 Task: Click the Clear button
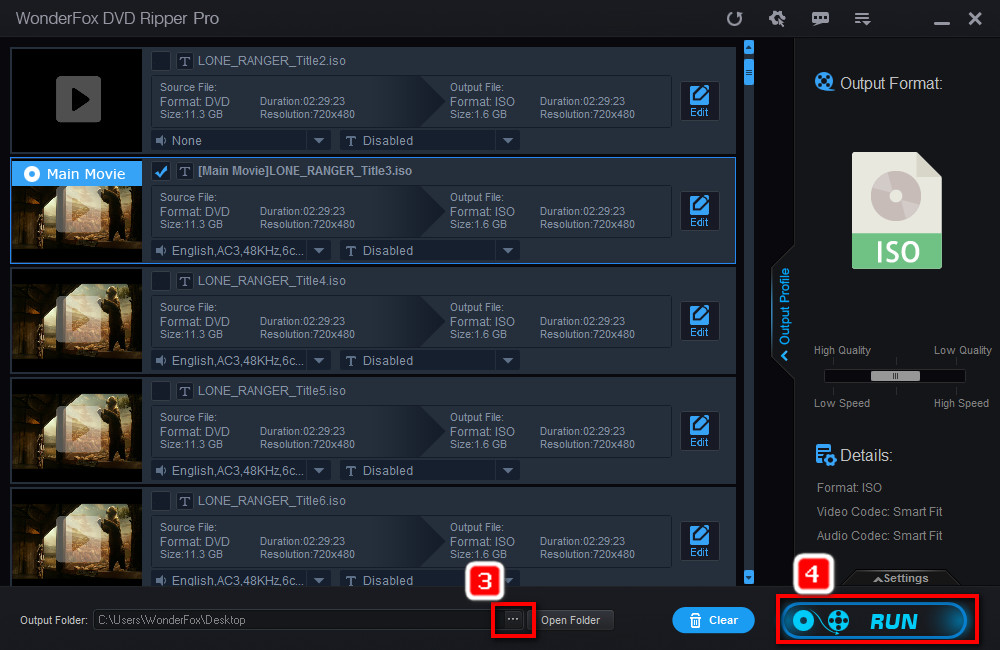coord(713,620)
